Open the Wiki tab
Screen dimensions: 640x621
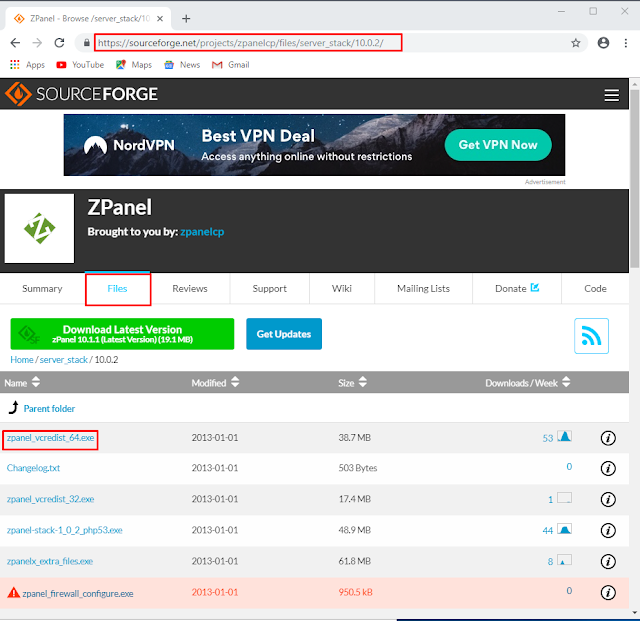click(342, 289)
